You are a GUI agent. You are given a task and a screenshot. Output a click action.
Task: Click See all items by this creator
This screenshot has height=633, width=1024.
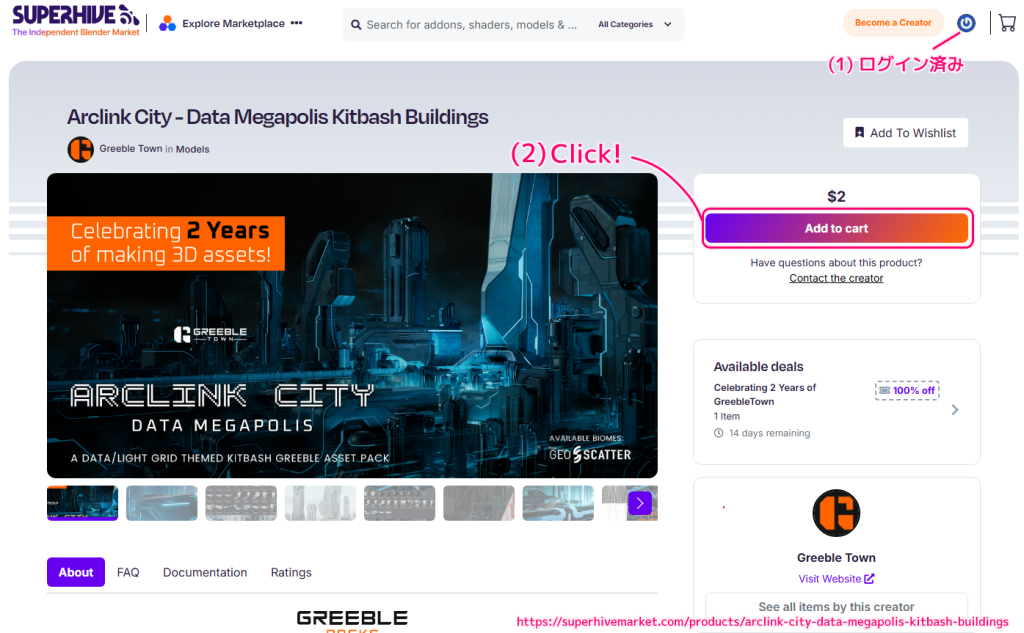836,607
